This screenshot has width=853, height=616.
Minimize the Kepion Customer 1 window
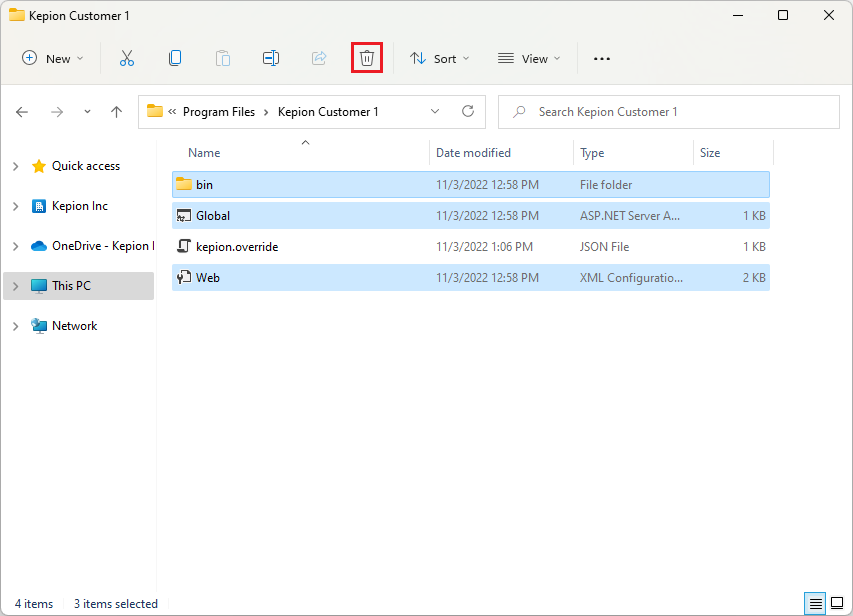tap(738, 15)
